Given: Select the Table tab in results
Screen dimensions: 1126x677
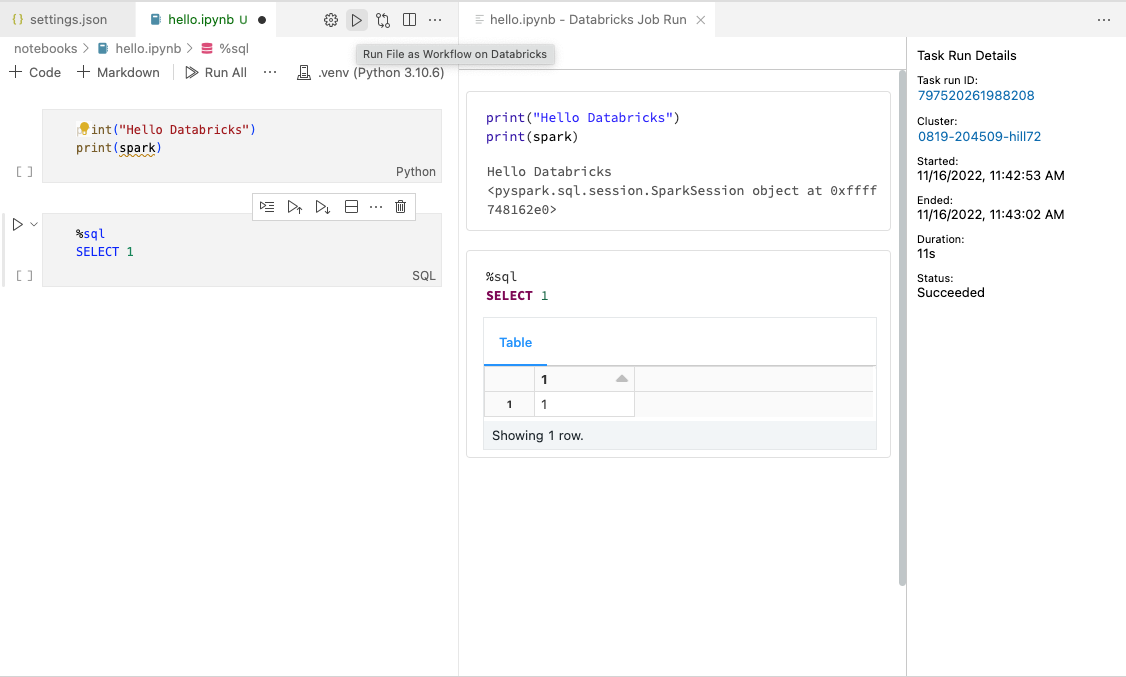Looking at the screenshot, I should point(516,342).
